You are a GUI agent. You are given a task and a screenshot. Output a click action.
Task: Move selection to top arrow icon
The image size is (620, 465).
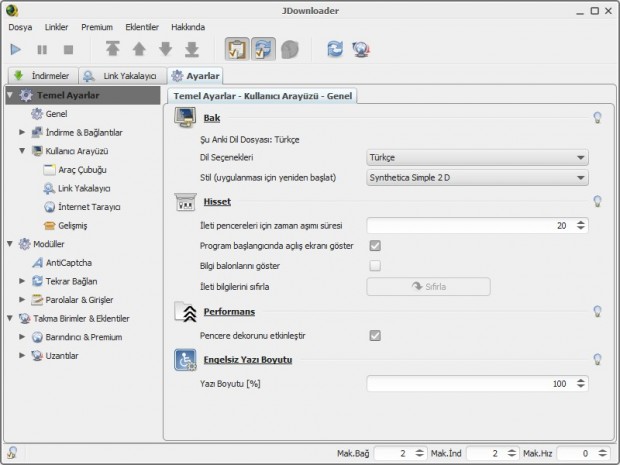pos(113,49)
